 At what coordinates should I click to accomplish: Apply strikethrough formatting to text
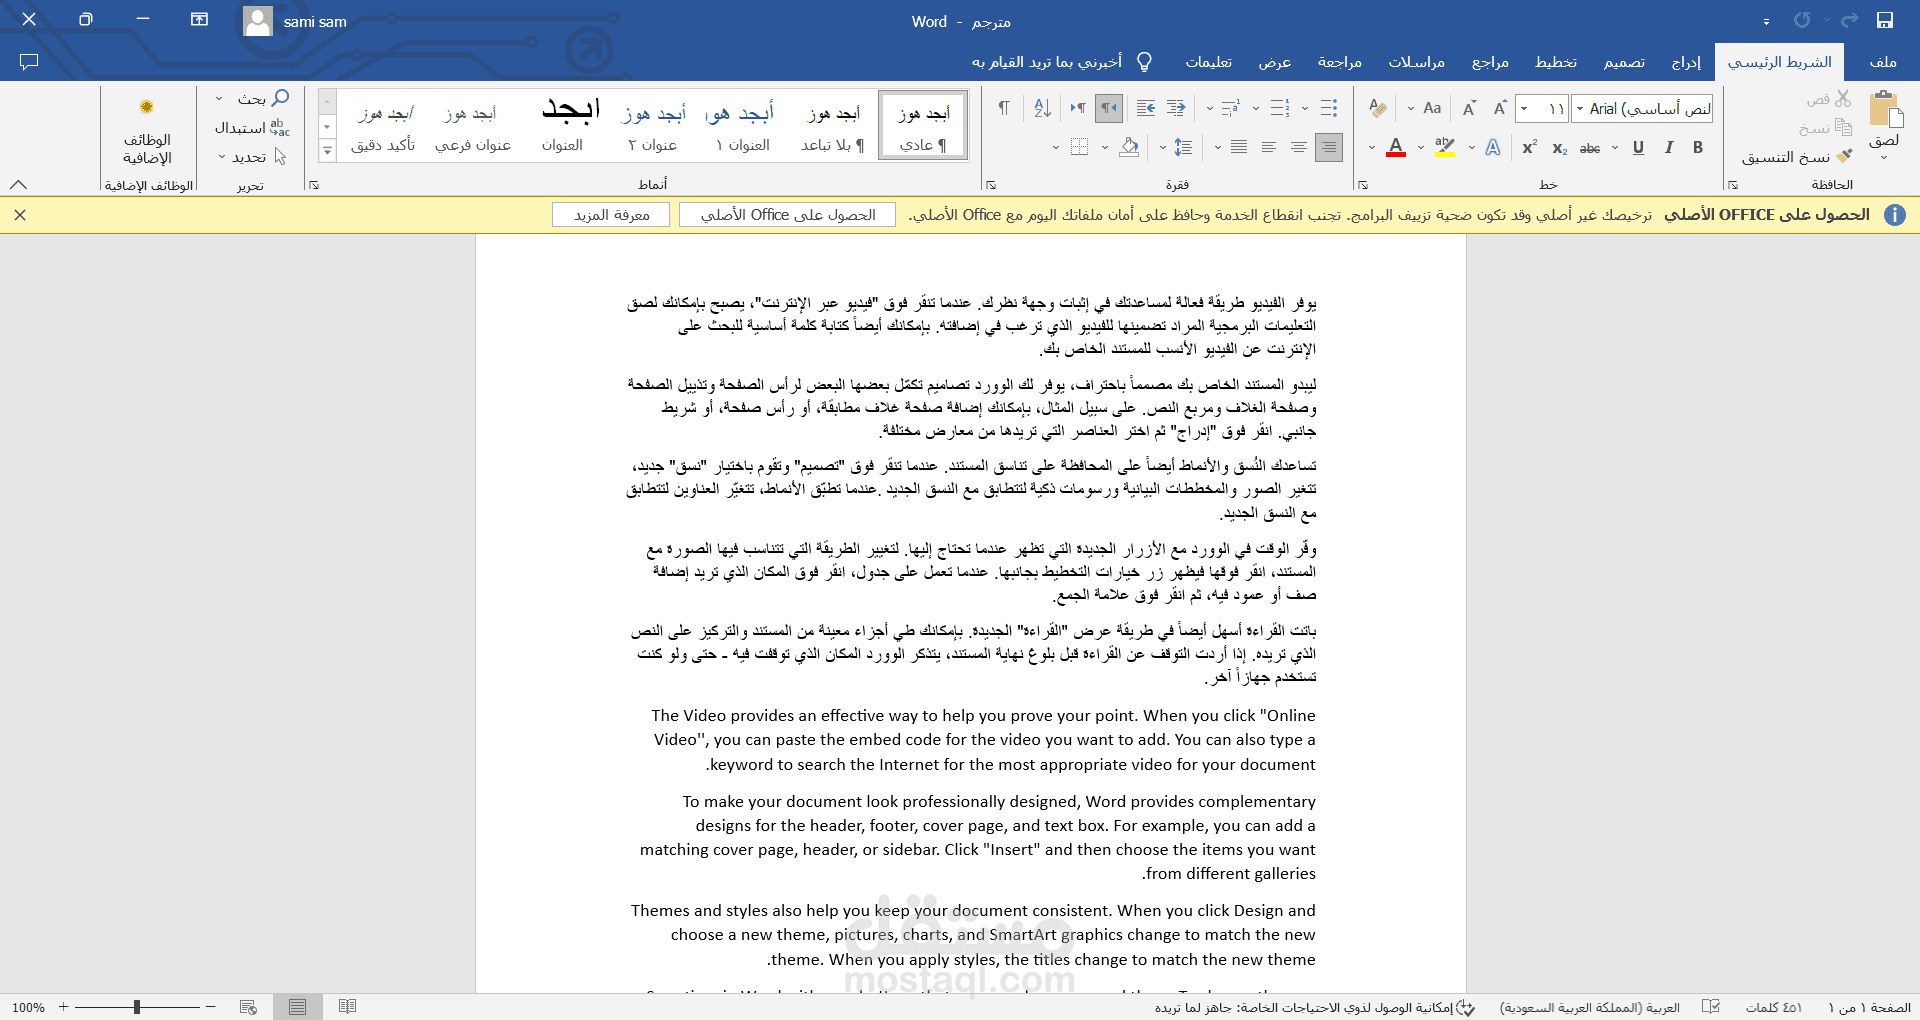(1590, 148)
